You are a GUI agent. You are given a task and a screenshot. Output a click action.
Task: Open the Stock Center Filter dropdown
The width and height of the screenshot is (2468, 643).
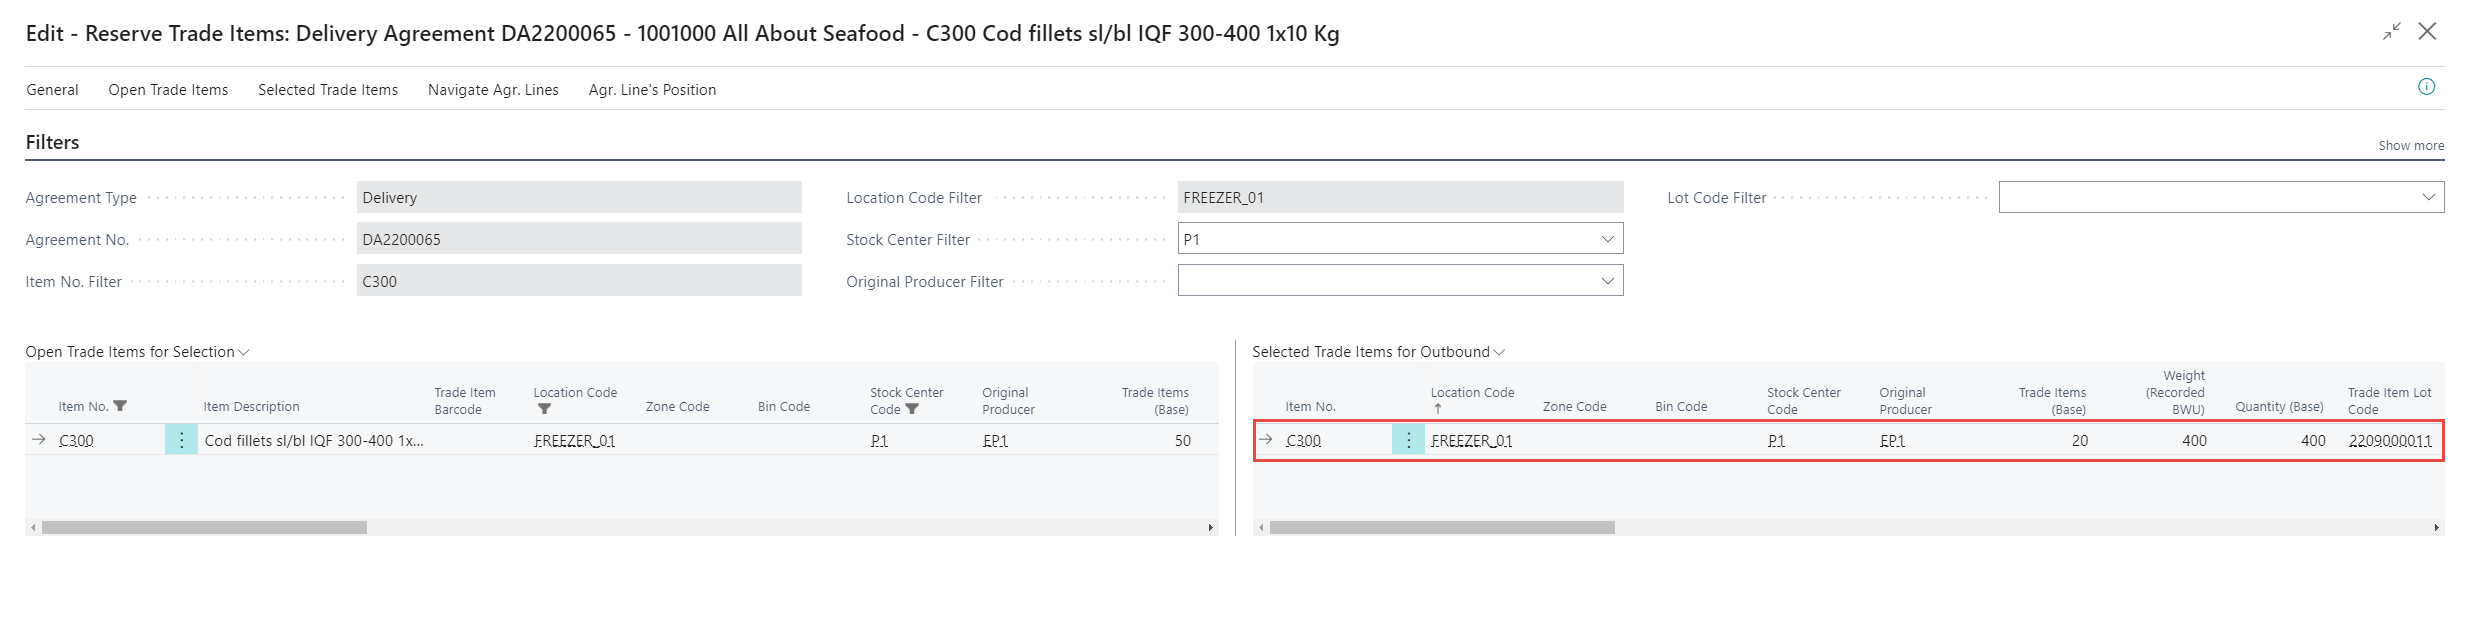(1607, 239)
